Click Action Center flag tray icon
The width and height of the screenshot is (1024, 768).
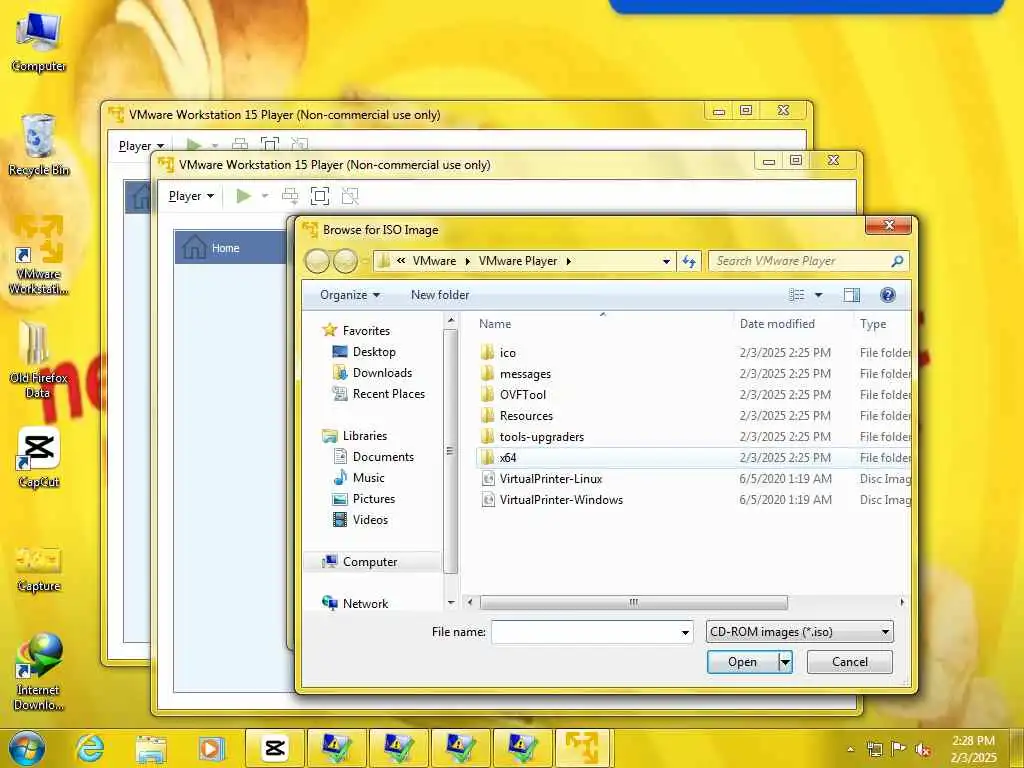tap(899, 749)
